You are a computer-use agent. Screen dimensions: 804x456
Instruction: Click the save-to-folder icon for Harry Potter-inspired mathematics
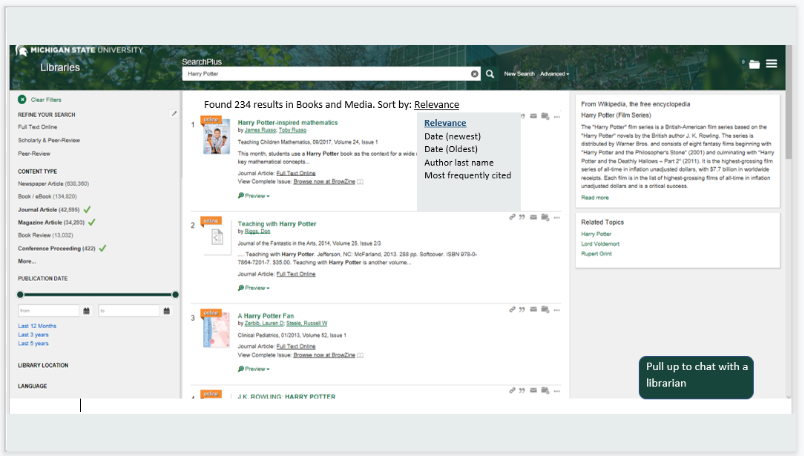click(x=545, y=116)
